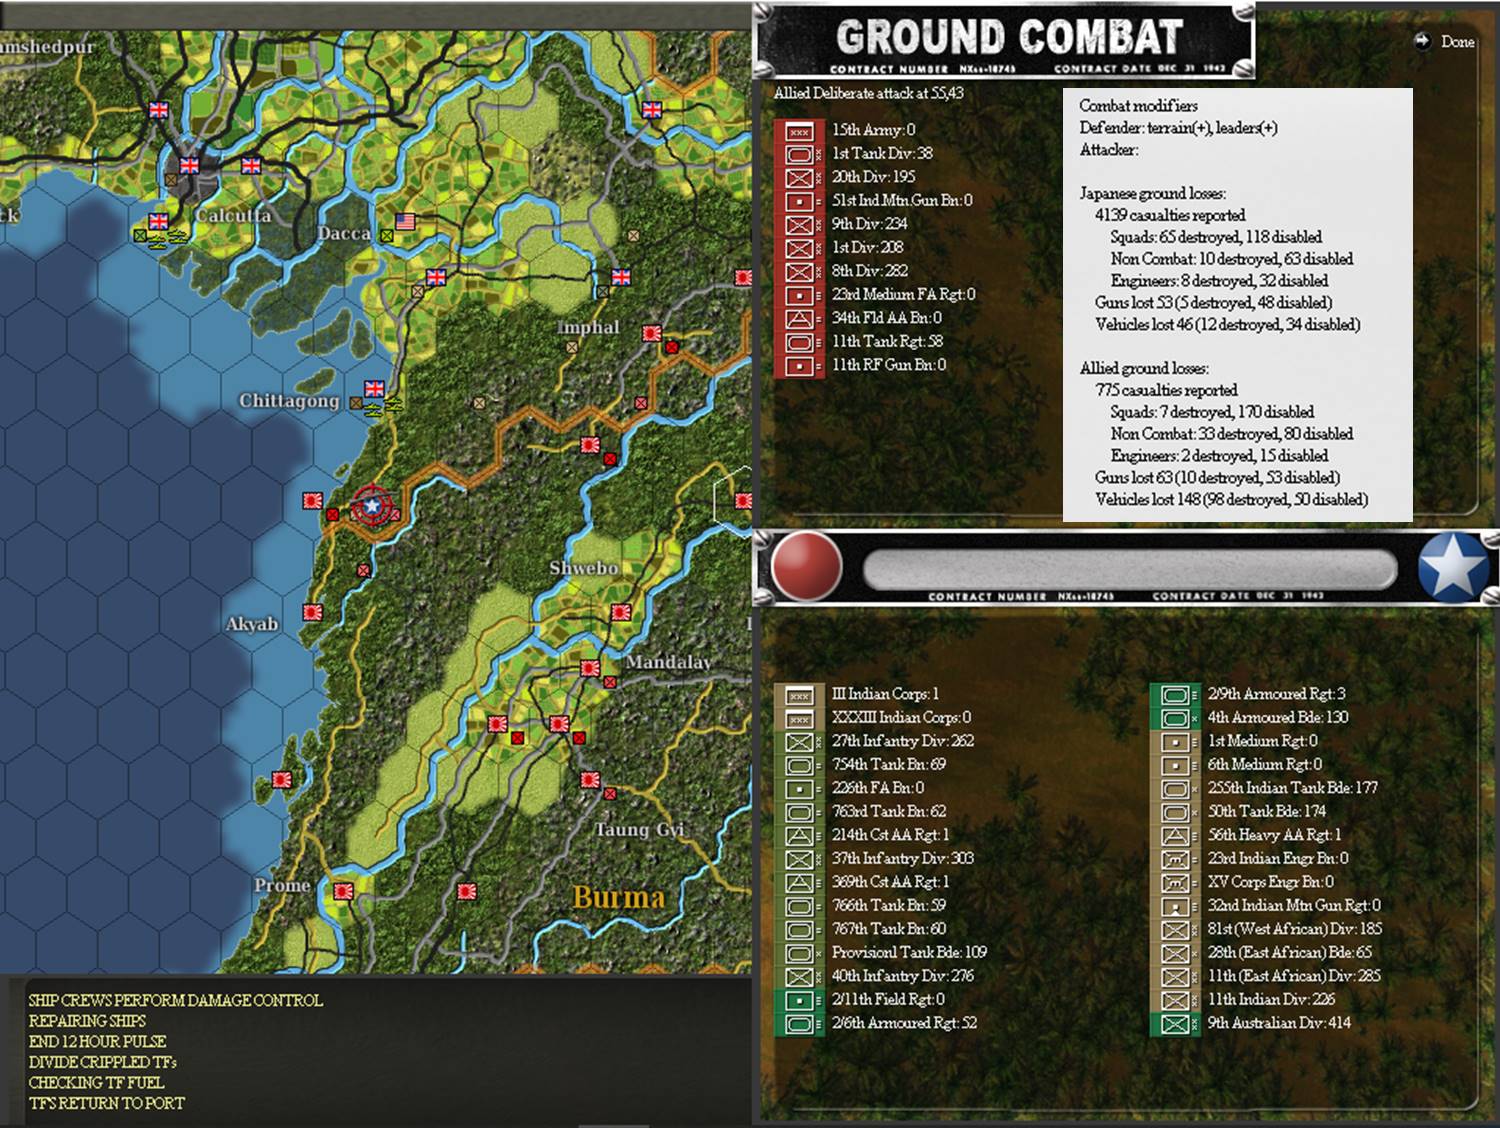Click the 9th Div unit icon

point(799,225)
